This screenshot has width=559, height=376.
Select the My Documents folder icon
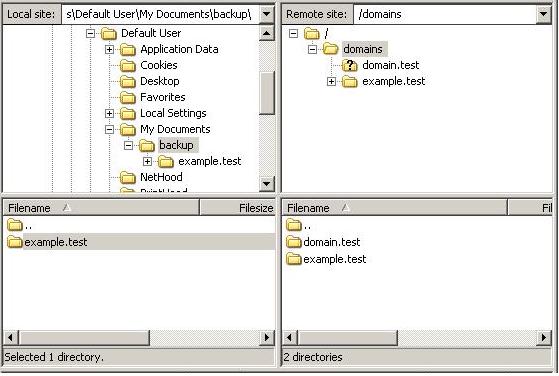coord(128,129)
